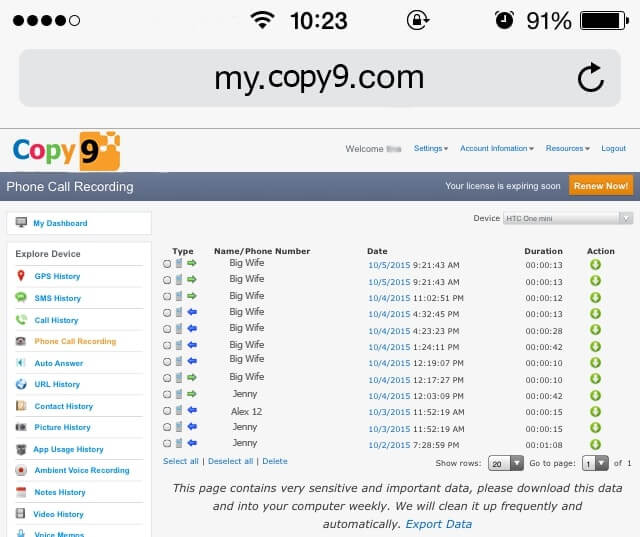Check the 12:17:27 PM call row
The height and width of the screenshot is (537, 640).
tap(167, 378)
